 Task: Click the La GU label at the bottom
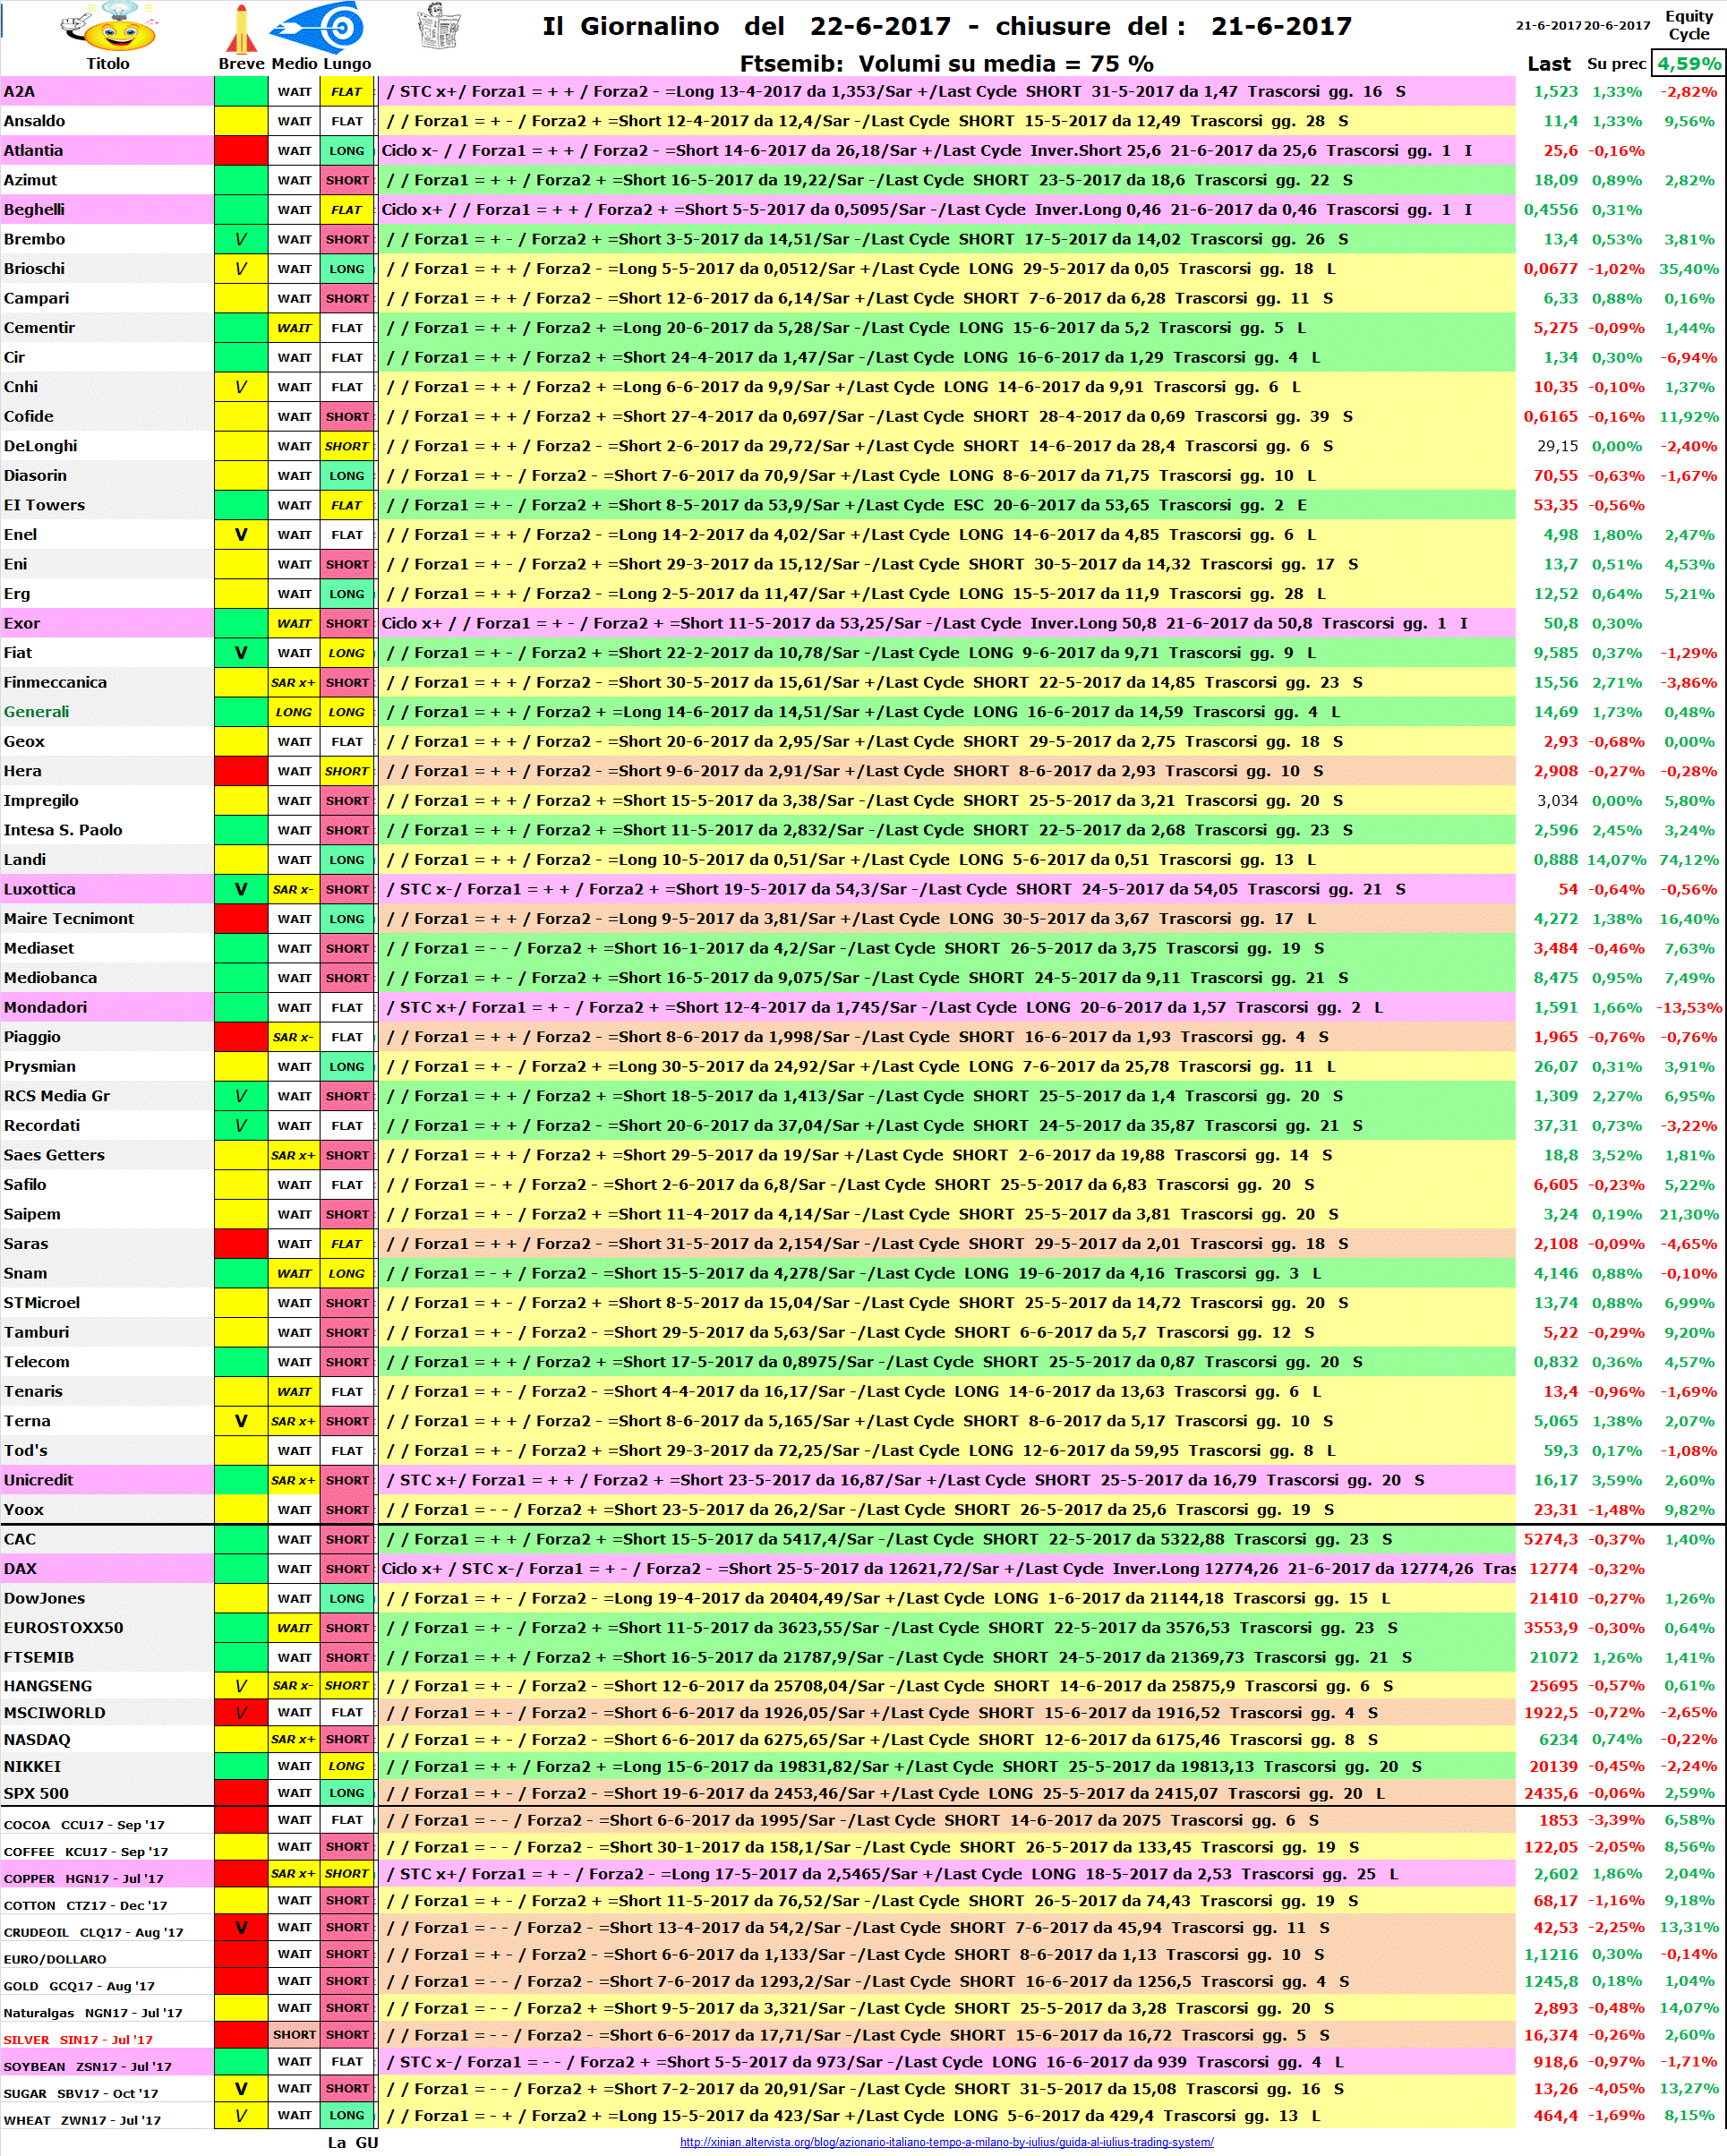coord(353,2141)
